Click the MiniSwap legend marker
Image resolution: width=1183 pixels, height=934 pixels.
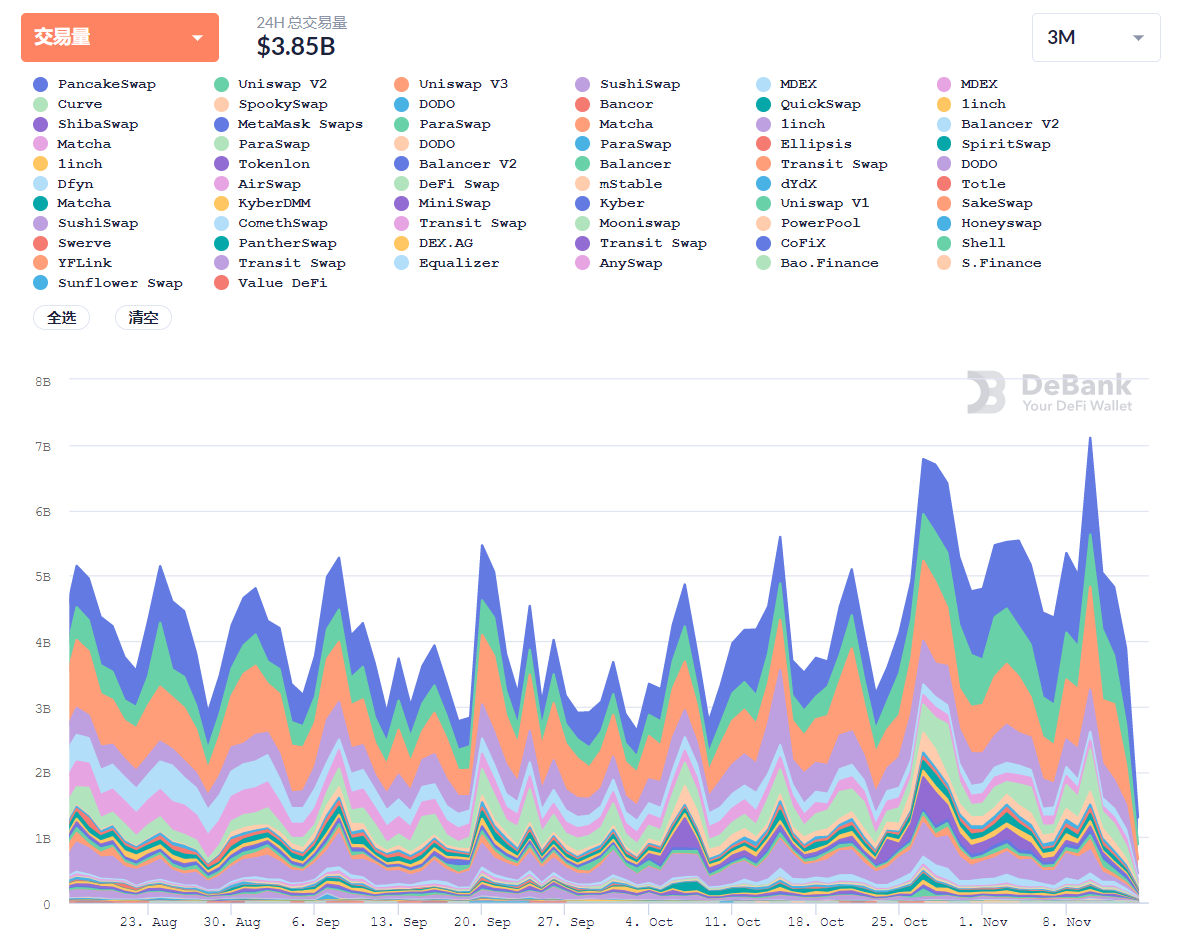401,203
